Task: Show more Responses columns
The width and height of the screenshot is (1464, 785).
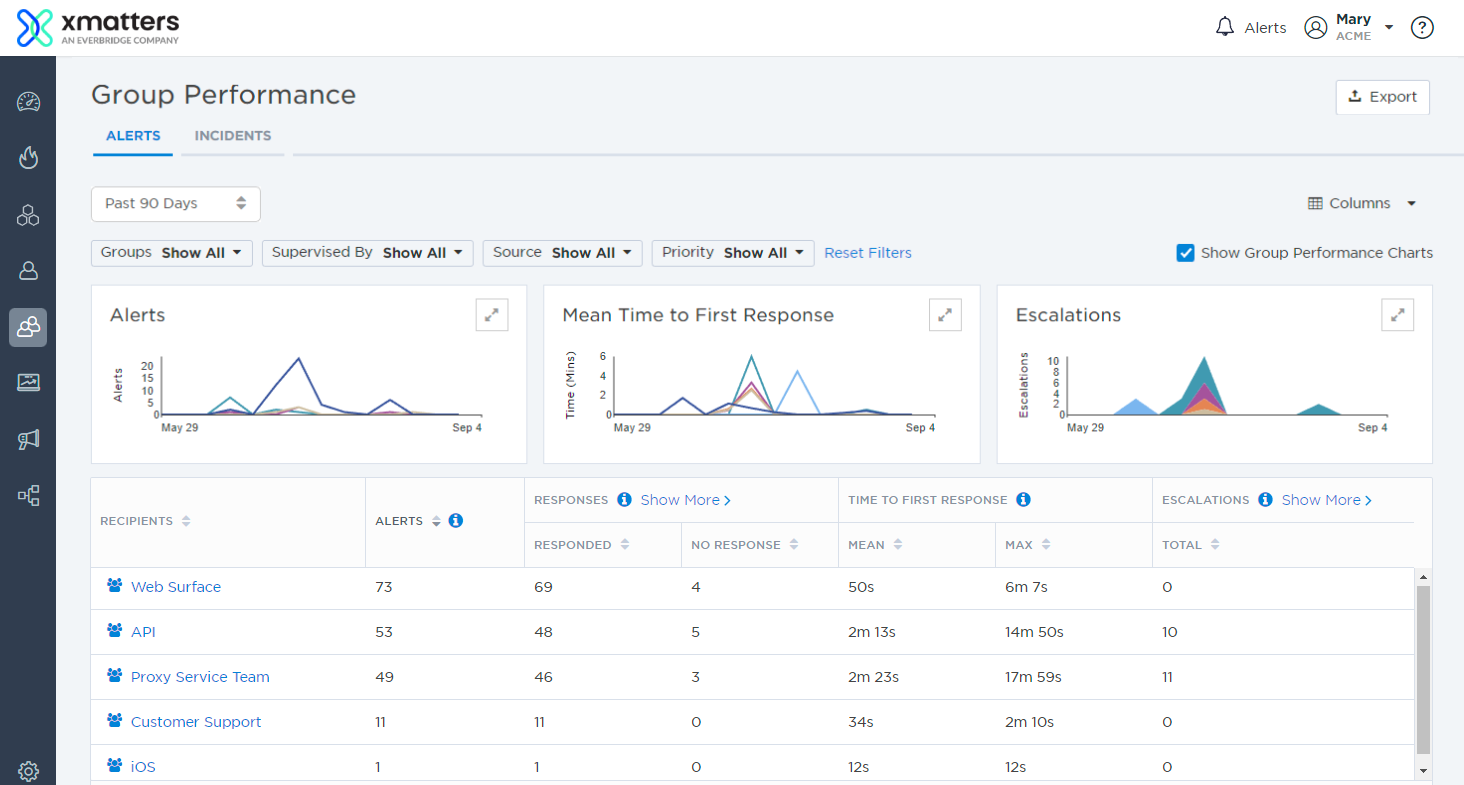Action: [686, 500]
